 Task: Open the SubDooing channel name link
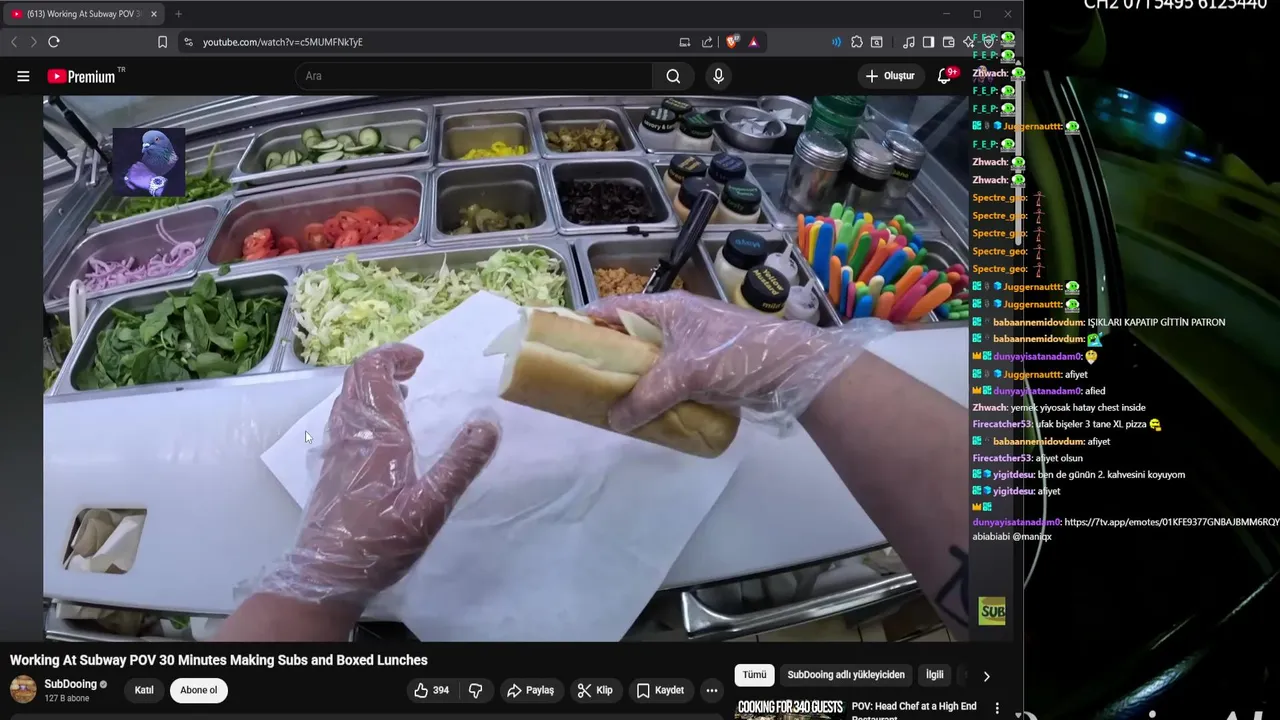[x=70, y=684]
